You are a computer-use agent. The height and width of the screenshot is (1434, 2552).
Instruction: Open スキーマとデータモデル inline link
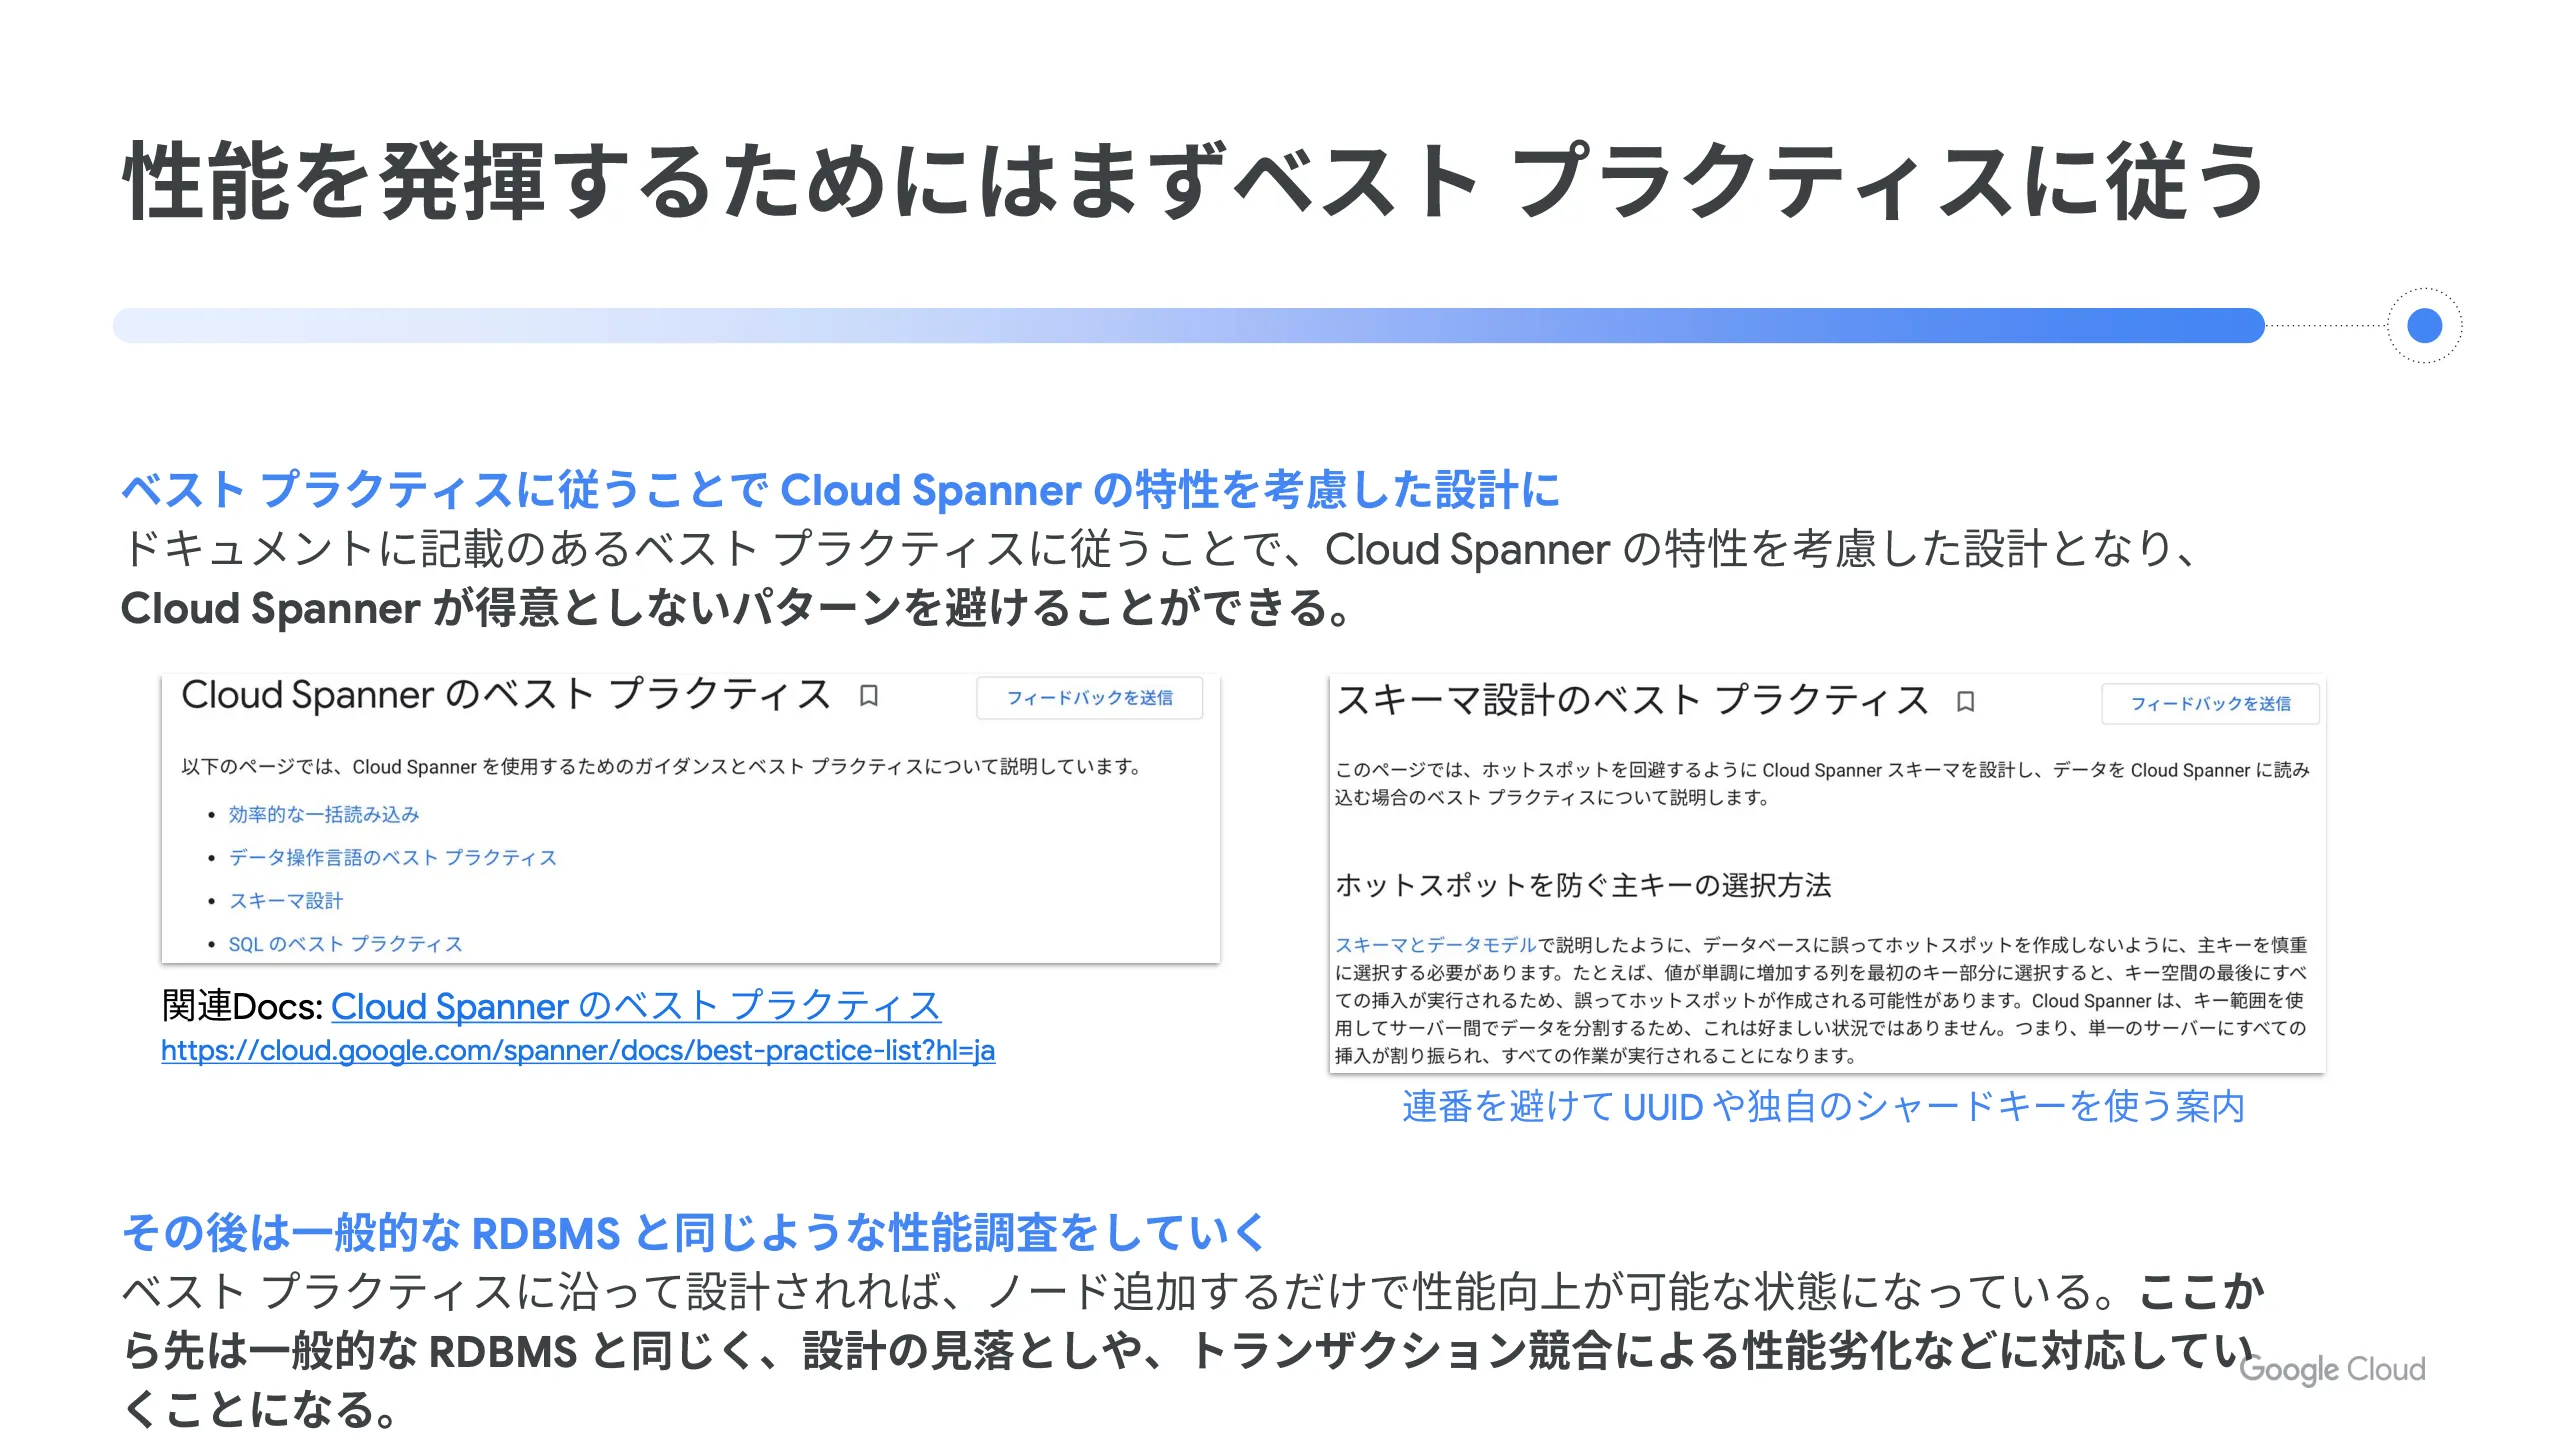[x=1435, y=945]
